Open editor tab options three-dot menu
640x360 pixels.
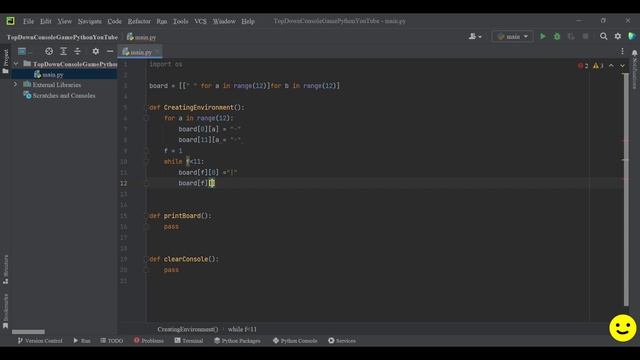pyautogui.click(x=622, y=51)
